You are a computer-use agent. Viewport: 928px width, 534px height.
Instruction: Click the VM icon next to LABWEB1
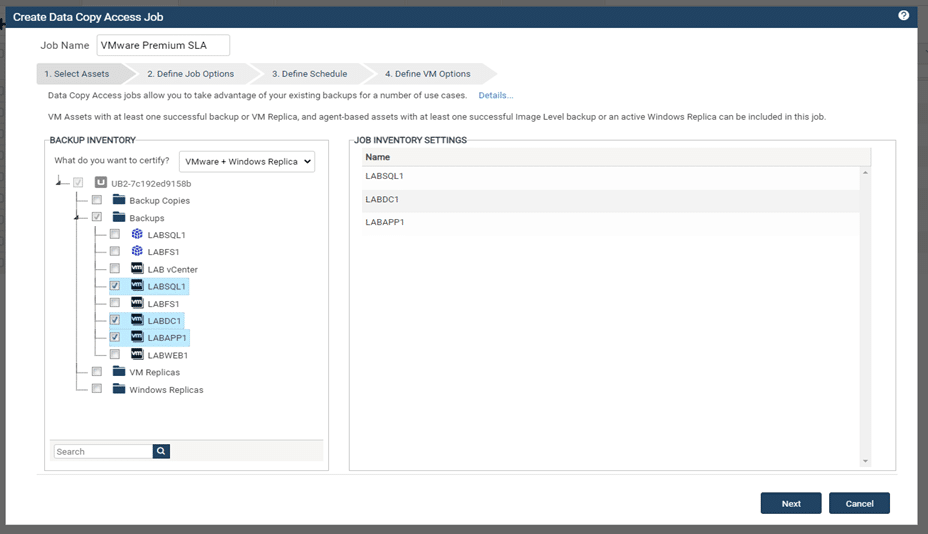tap(137, 355)
